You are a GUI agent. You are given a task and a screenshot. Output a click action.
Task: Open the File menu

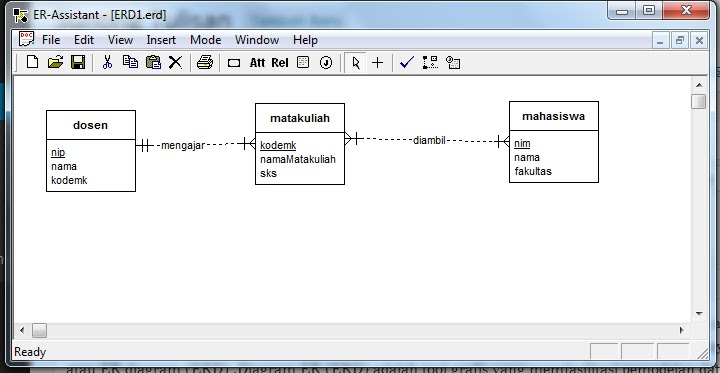tap(51, 40)
